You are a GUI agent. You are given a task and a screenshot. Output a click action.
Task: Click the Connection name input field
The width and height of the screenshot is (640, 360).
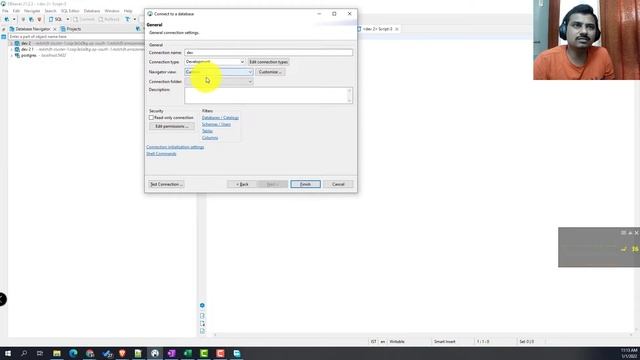coord(268,53)
